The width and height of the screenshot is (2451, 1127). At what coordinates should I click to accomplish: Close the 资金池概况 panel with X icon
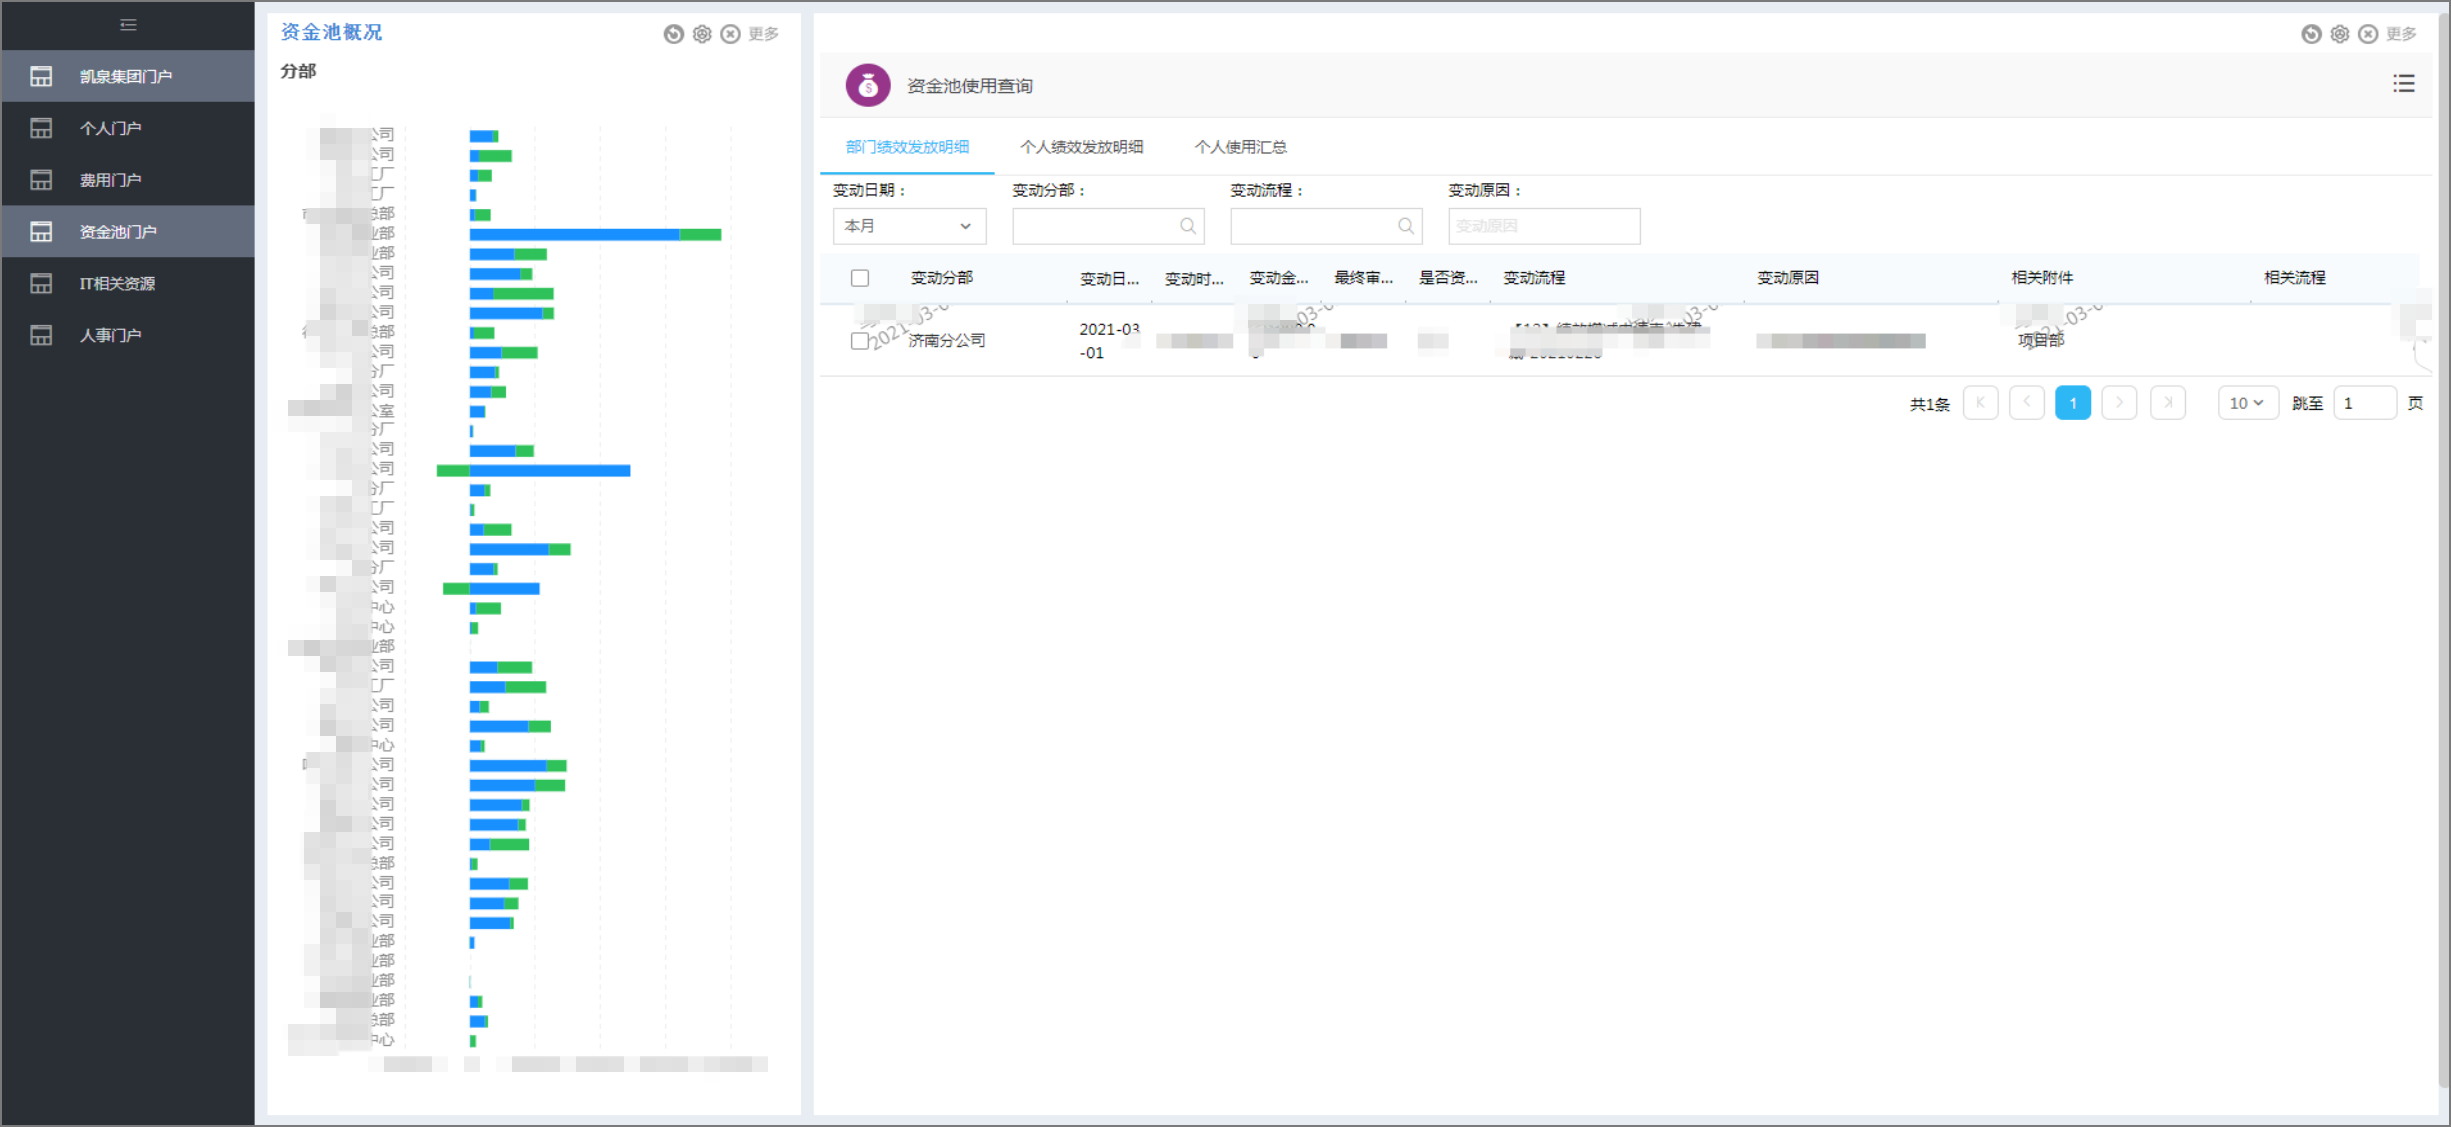[x=731, y=34]
